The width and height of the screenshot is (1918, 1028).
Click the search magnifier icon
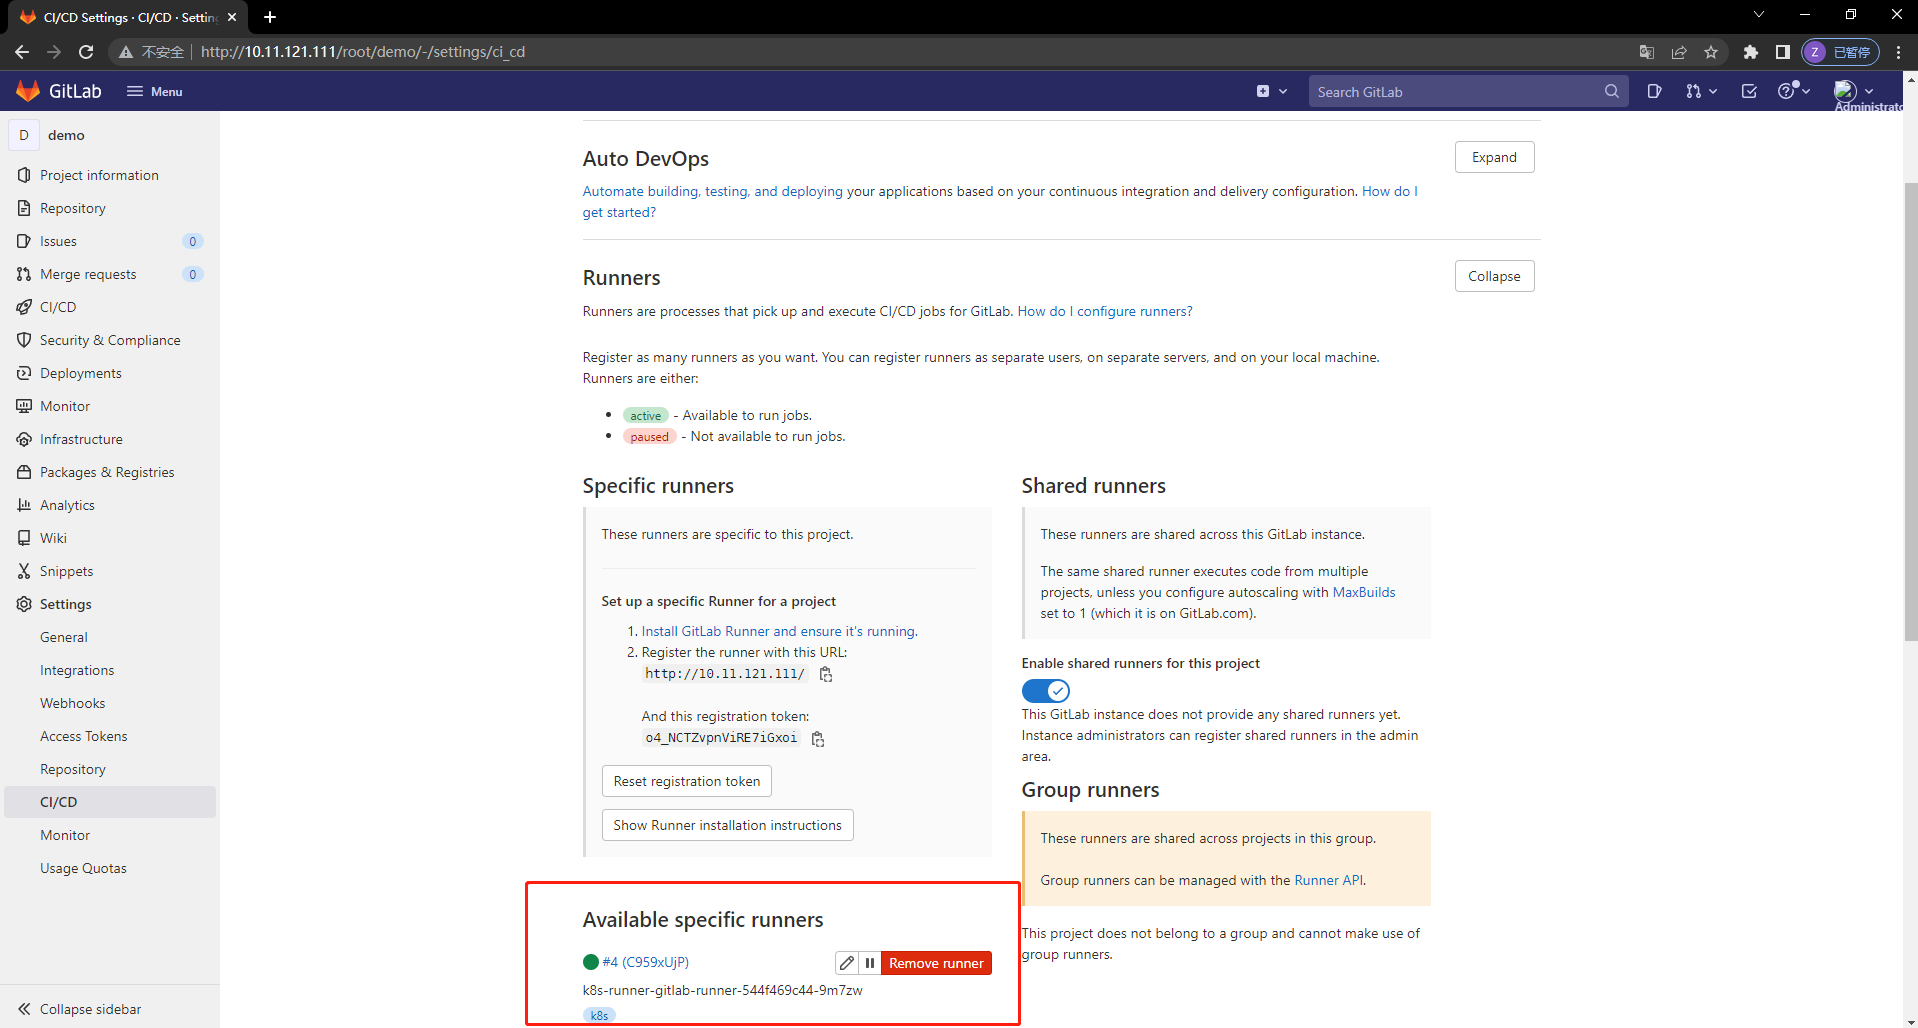click(1611, 91)
